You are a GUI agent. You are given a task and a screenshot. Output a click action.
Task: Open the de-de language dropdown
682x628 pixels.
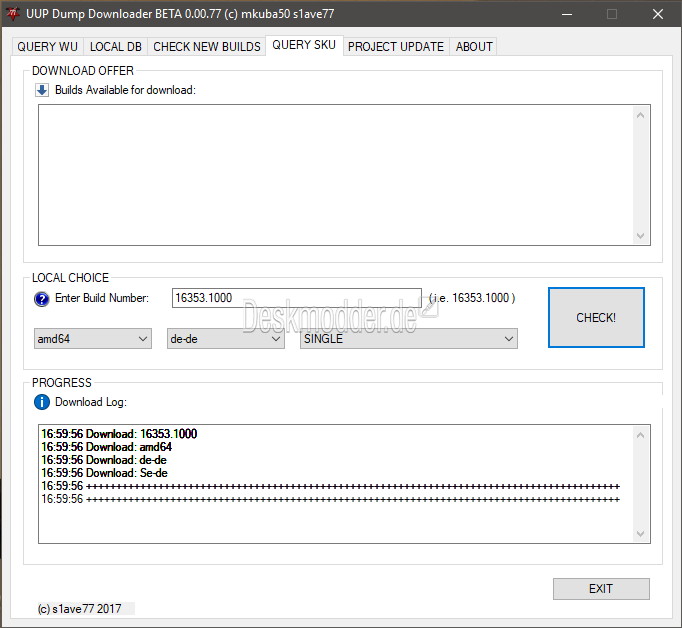point(226,339)
